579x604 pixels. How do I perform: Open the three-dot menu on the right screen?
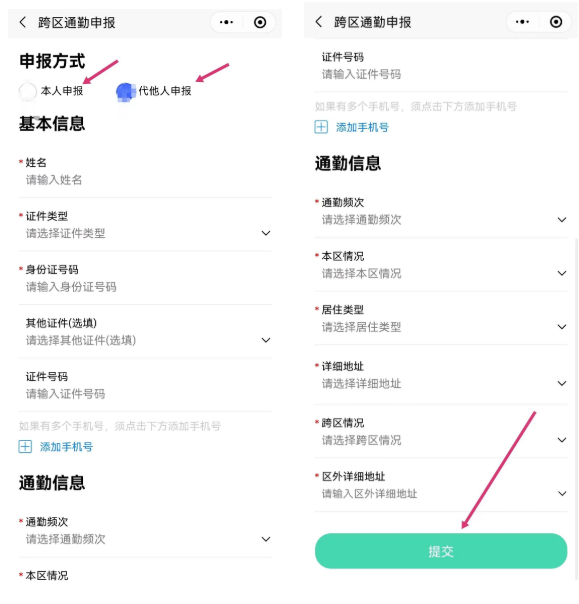(x=522, y=22)
